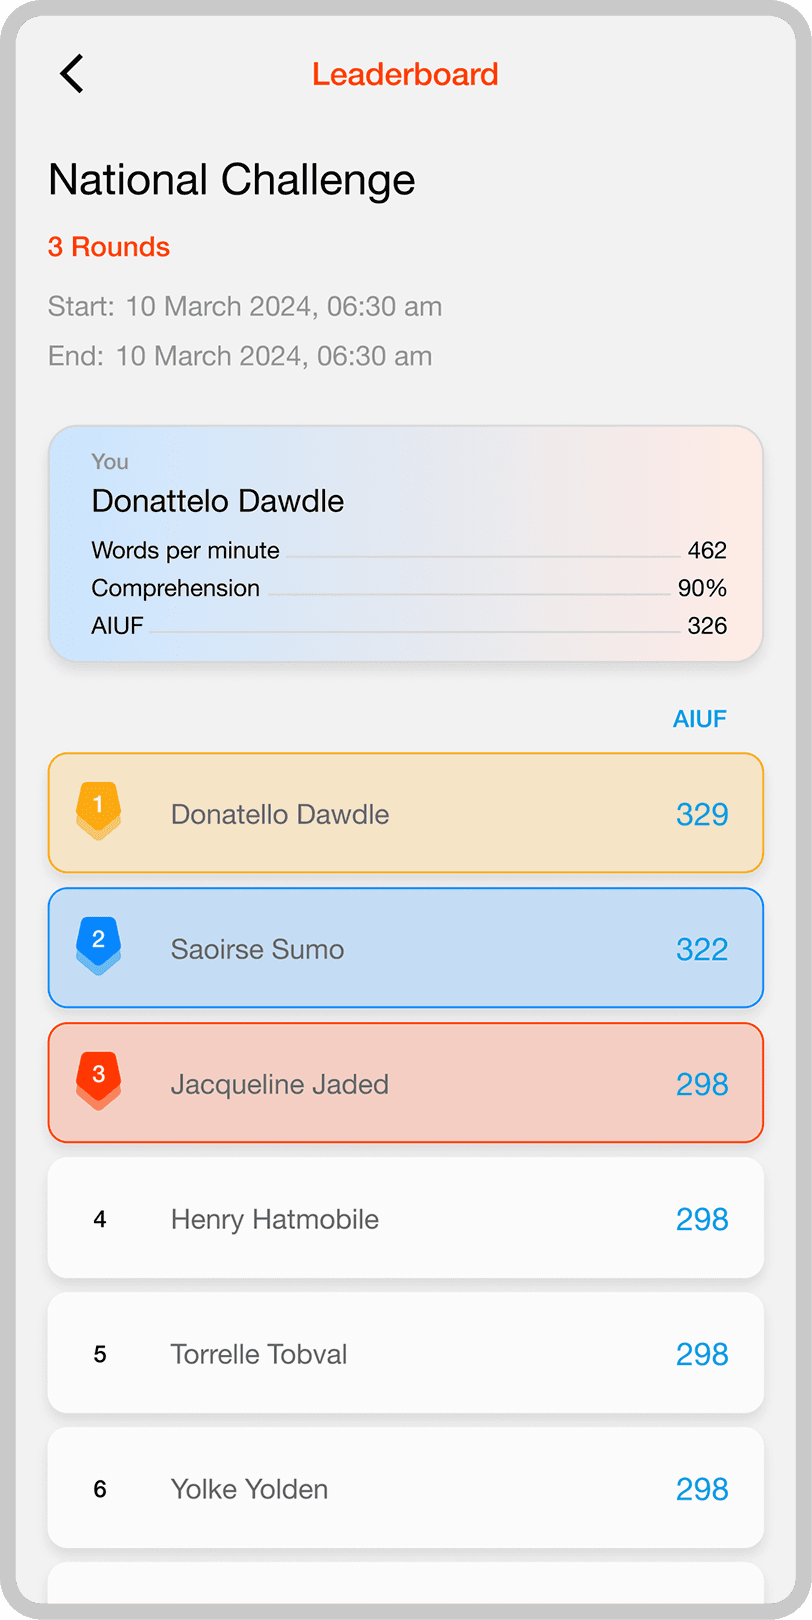Select the rank 4 number
This screenshot has width=812, height=1620.
coord(100,1219)
